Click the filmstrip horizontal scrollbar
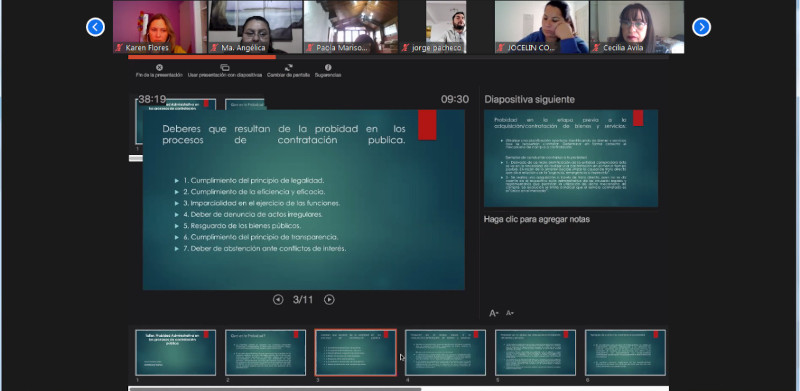Image resolution: width=800 pixels, height=391 pixels. coord(276,389)
